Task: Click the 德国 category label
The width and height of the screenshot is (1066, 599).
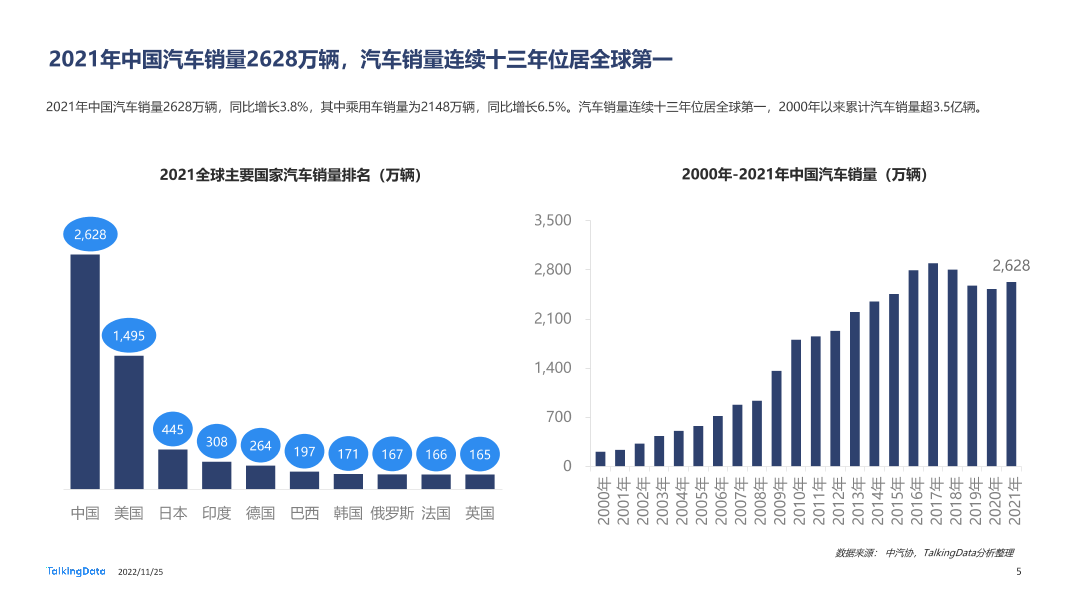Action: coord(260,513)
